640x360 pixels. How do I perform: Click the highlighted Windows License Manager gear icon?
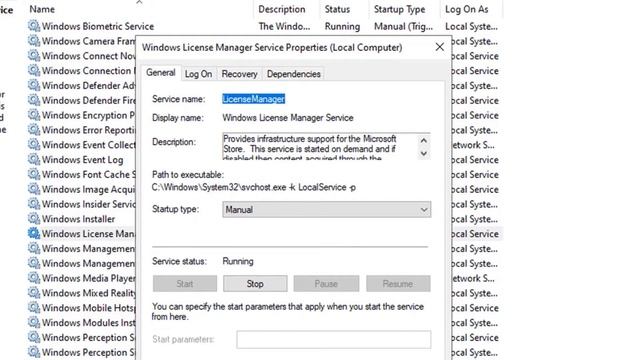tap(34, 233)
